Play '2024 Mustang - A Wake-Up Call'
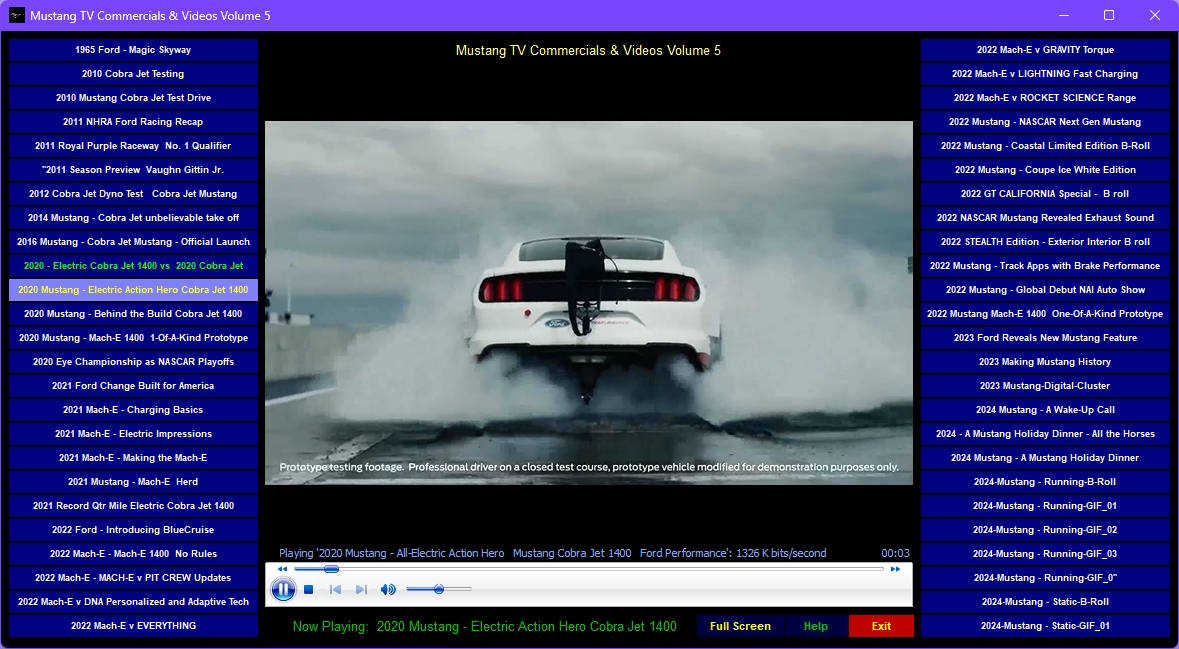1179x649 pixels. pyautogui.click(x=1045, y=410)
